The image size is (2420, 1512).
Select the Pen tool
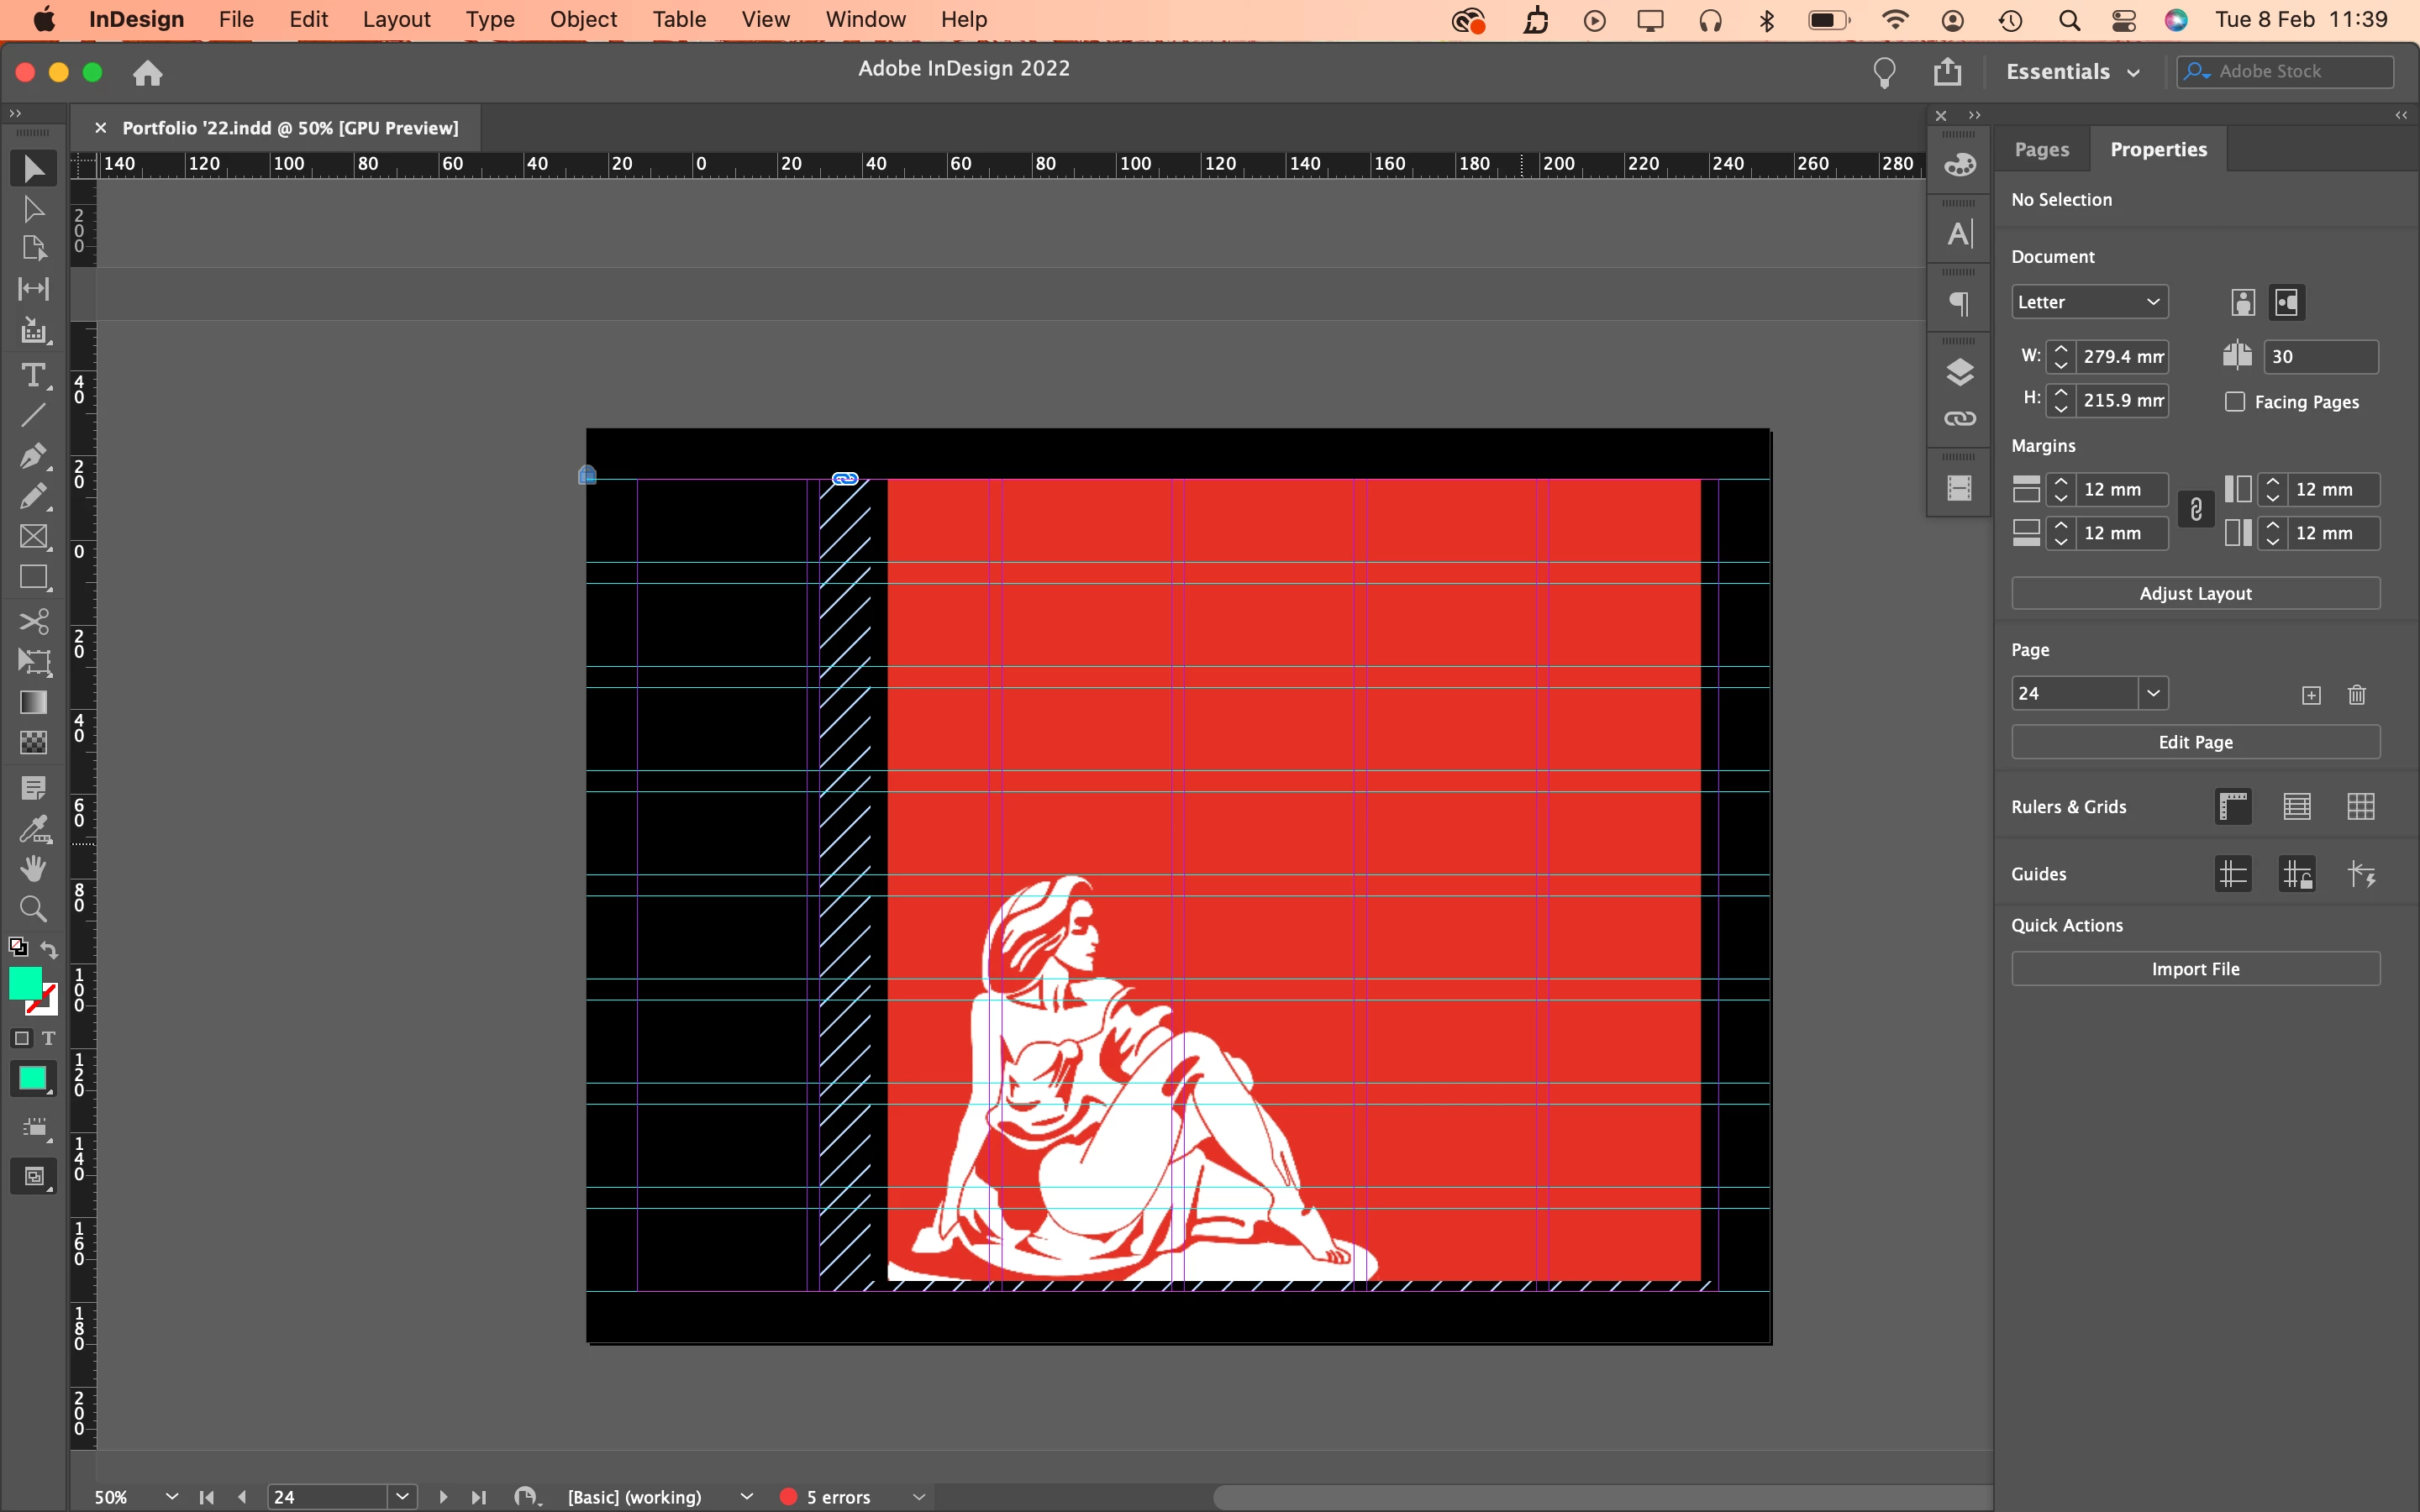point(33,456)
